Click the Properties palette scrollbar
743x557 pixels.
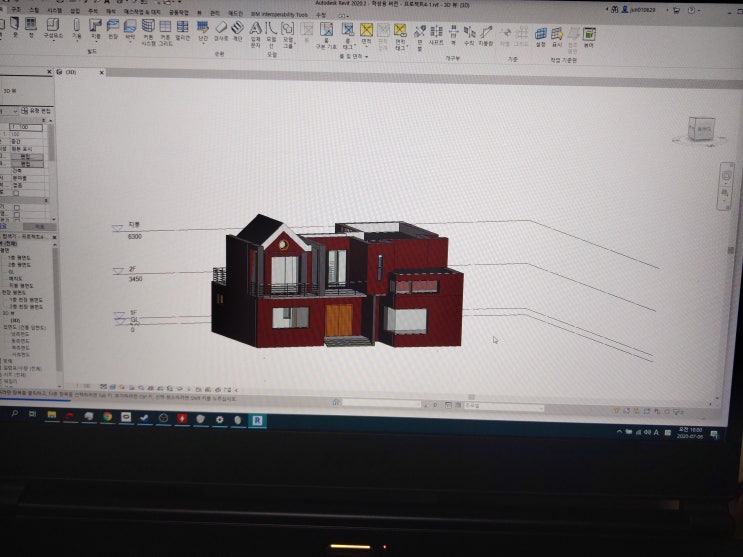(x=51, y=142)
